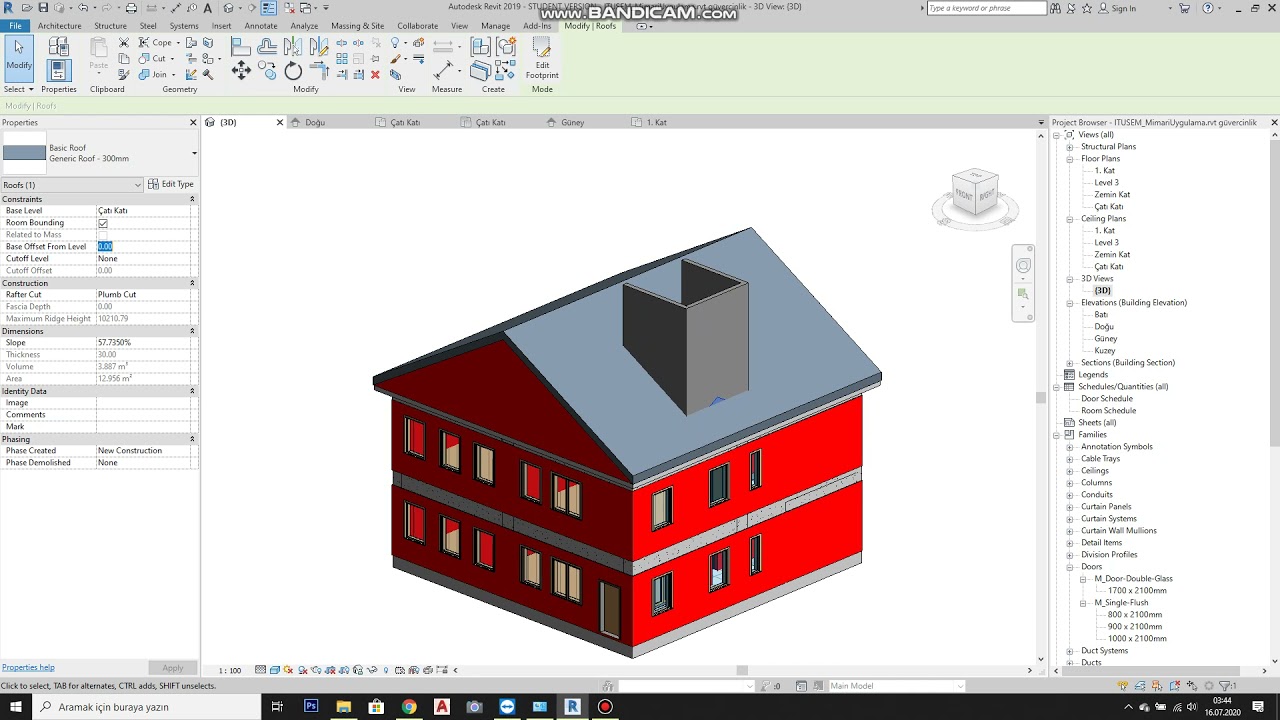
Task: Open Chrome from the Windows taskbar
Action: tap(409, 706)
